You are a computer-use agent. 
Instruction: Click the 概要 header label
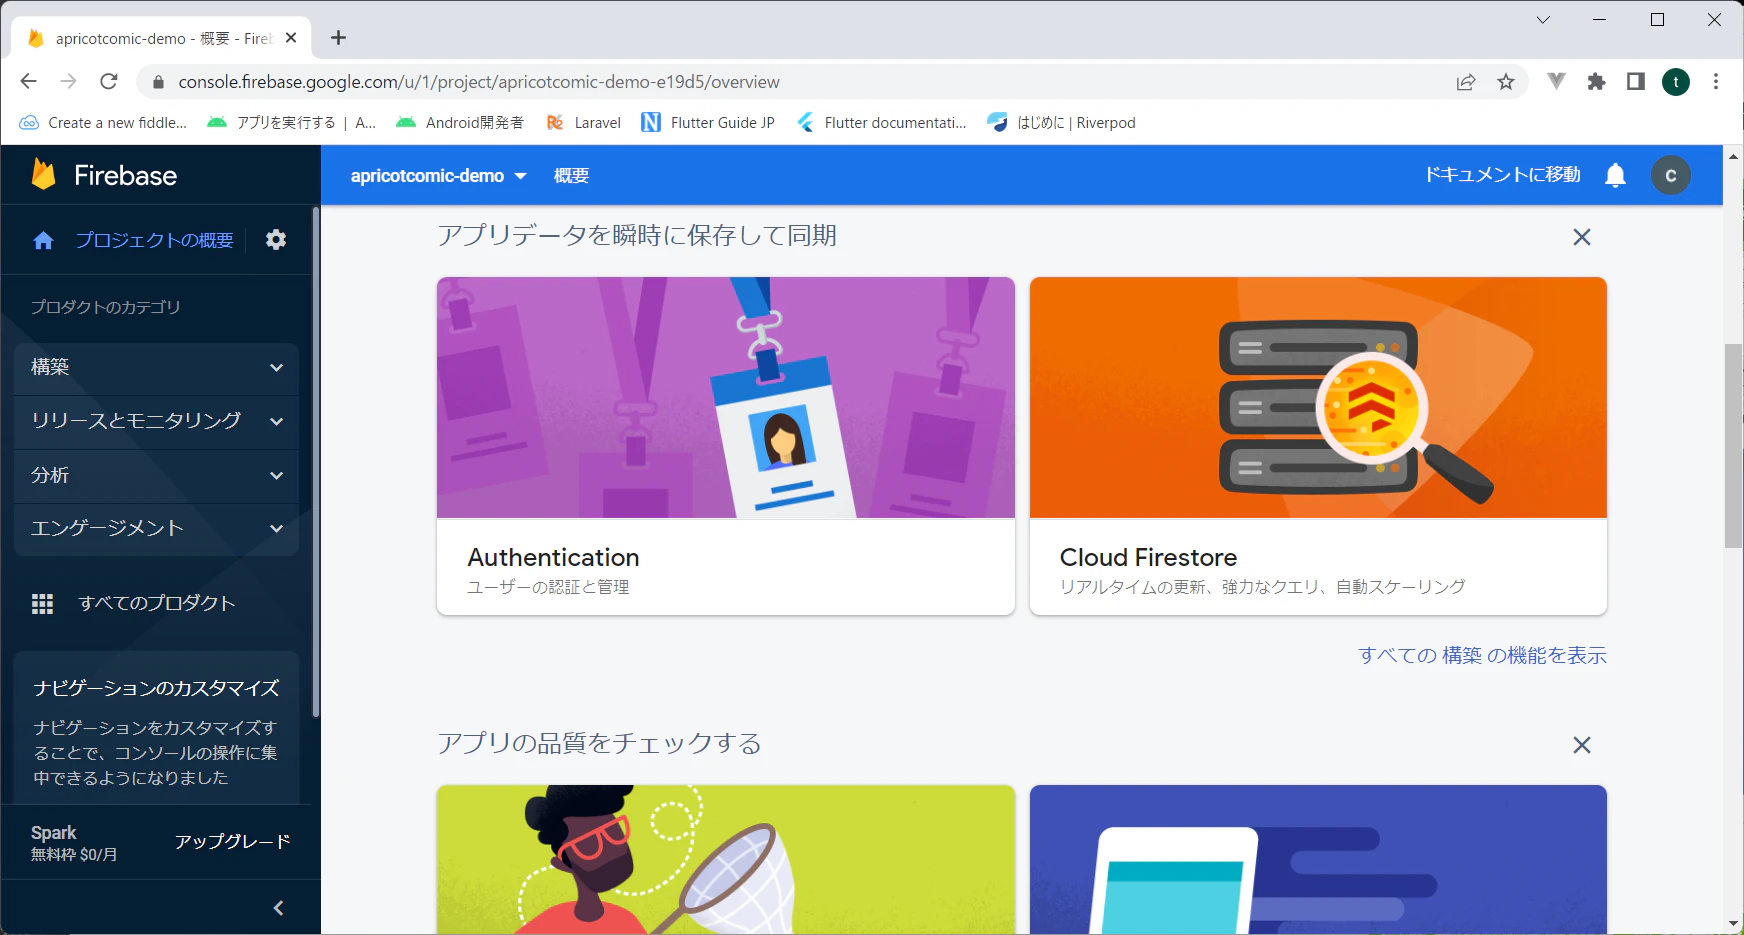(x=571, y=176)
